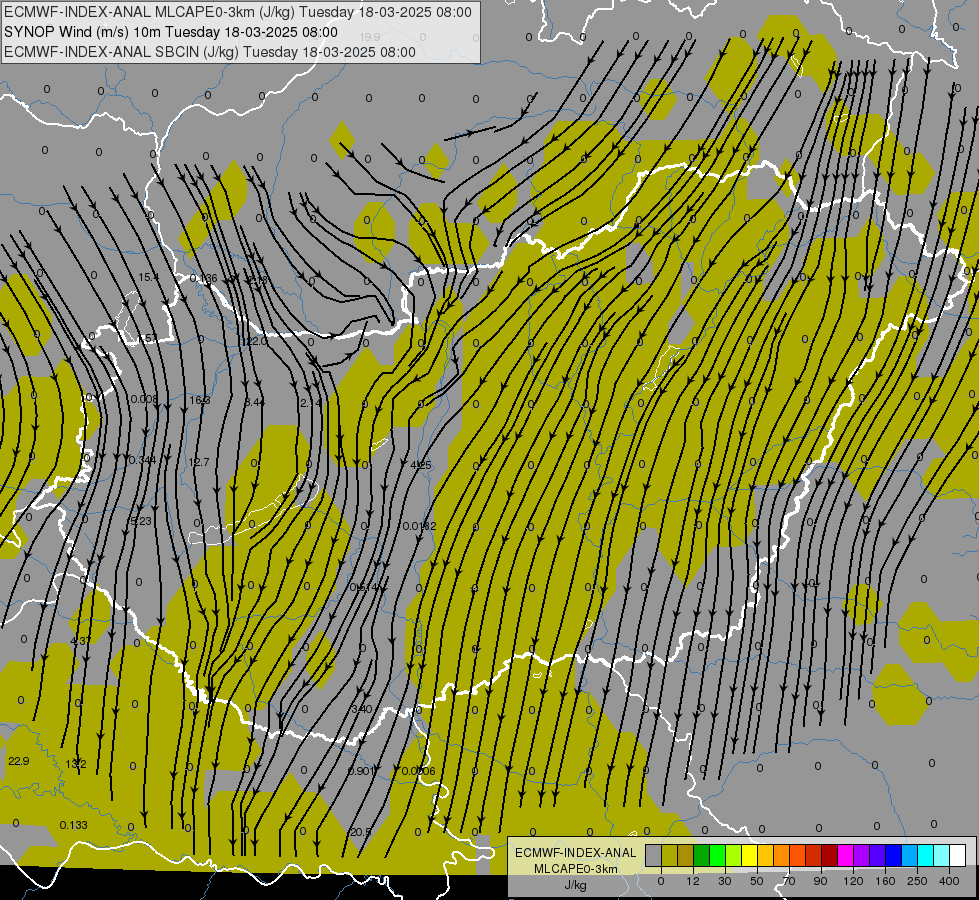Click the map value 4.25
The height and width of the screenshot is (900, 979).
coord(421,465)
